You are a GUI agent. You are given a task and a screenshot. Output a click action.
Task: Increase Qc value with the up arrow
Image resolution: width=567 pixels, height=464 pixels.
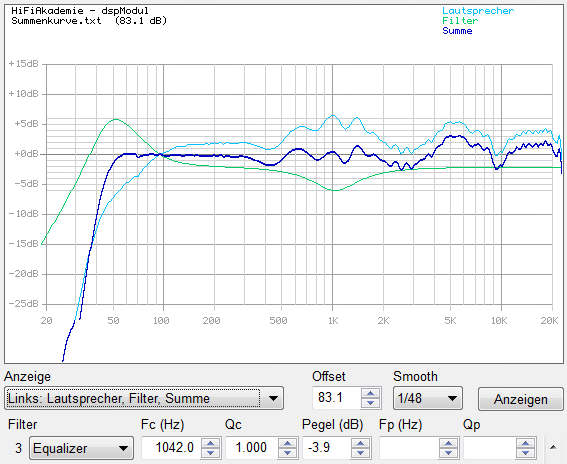click(x=287, y=443)
